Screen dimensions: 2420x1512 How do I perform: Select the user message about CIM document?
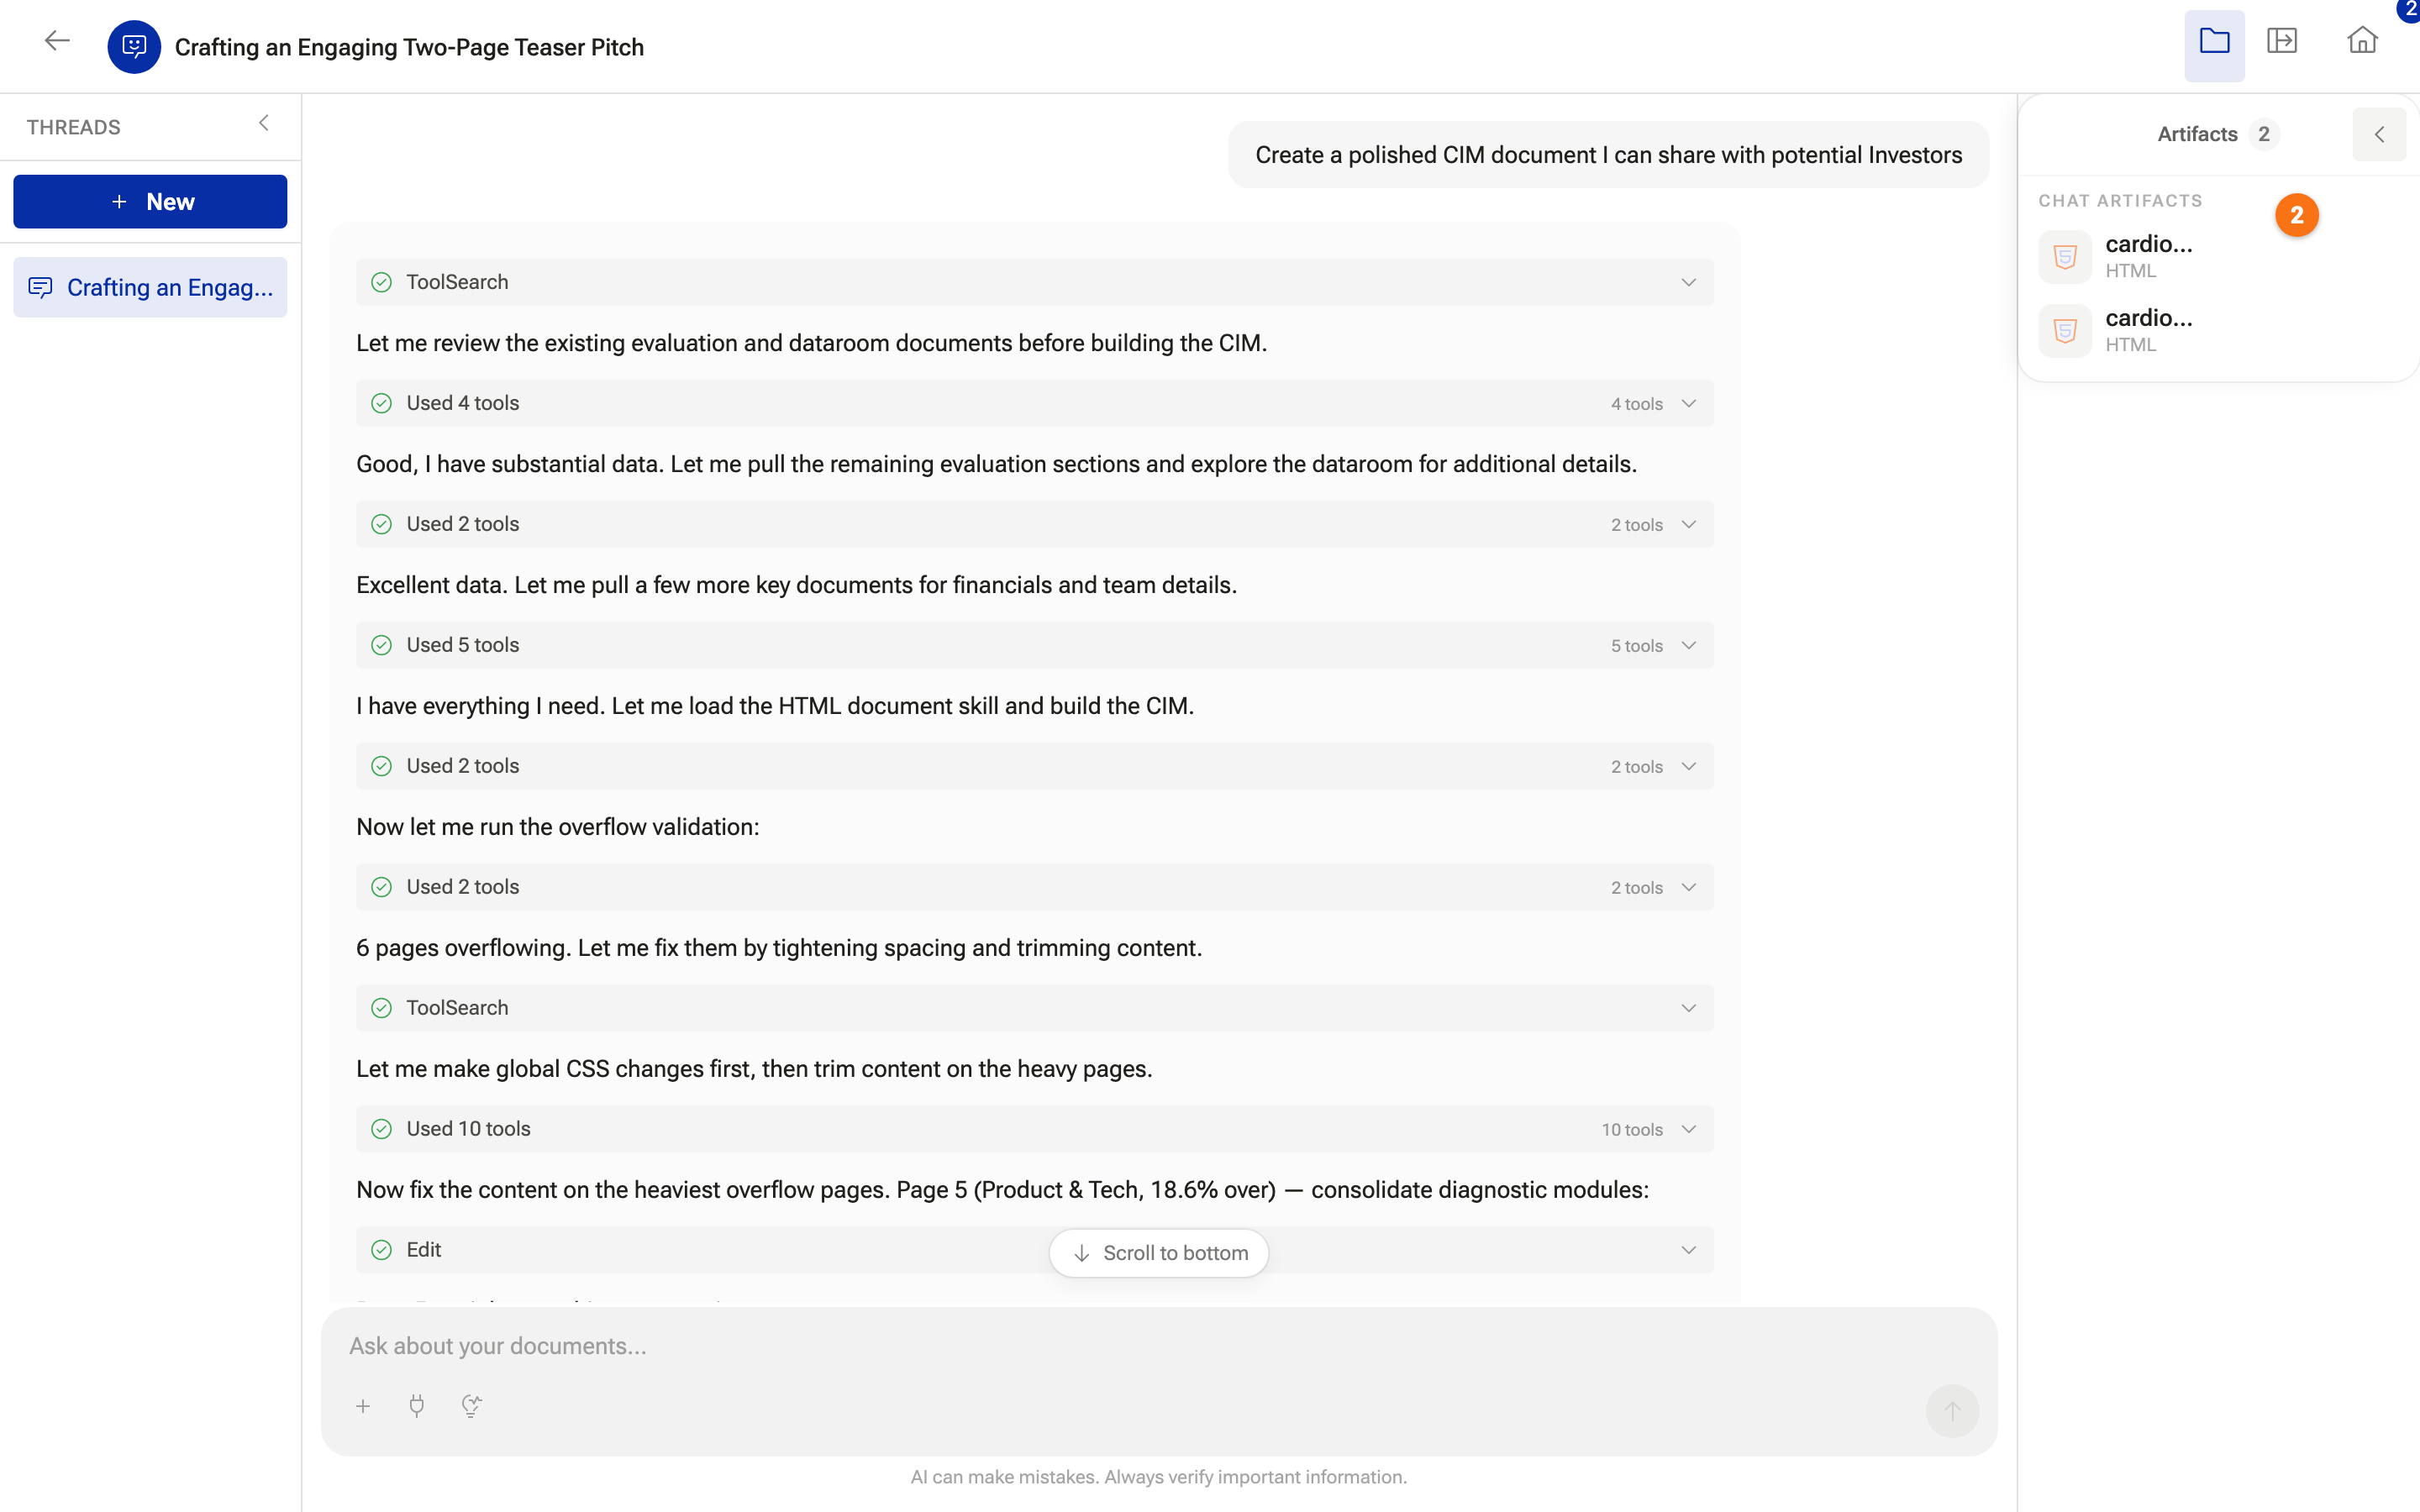coord(1608,155)
